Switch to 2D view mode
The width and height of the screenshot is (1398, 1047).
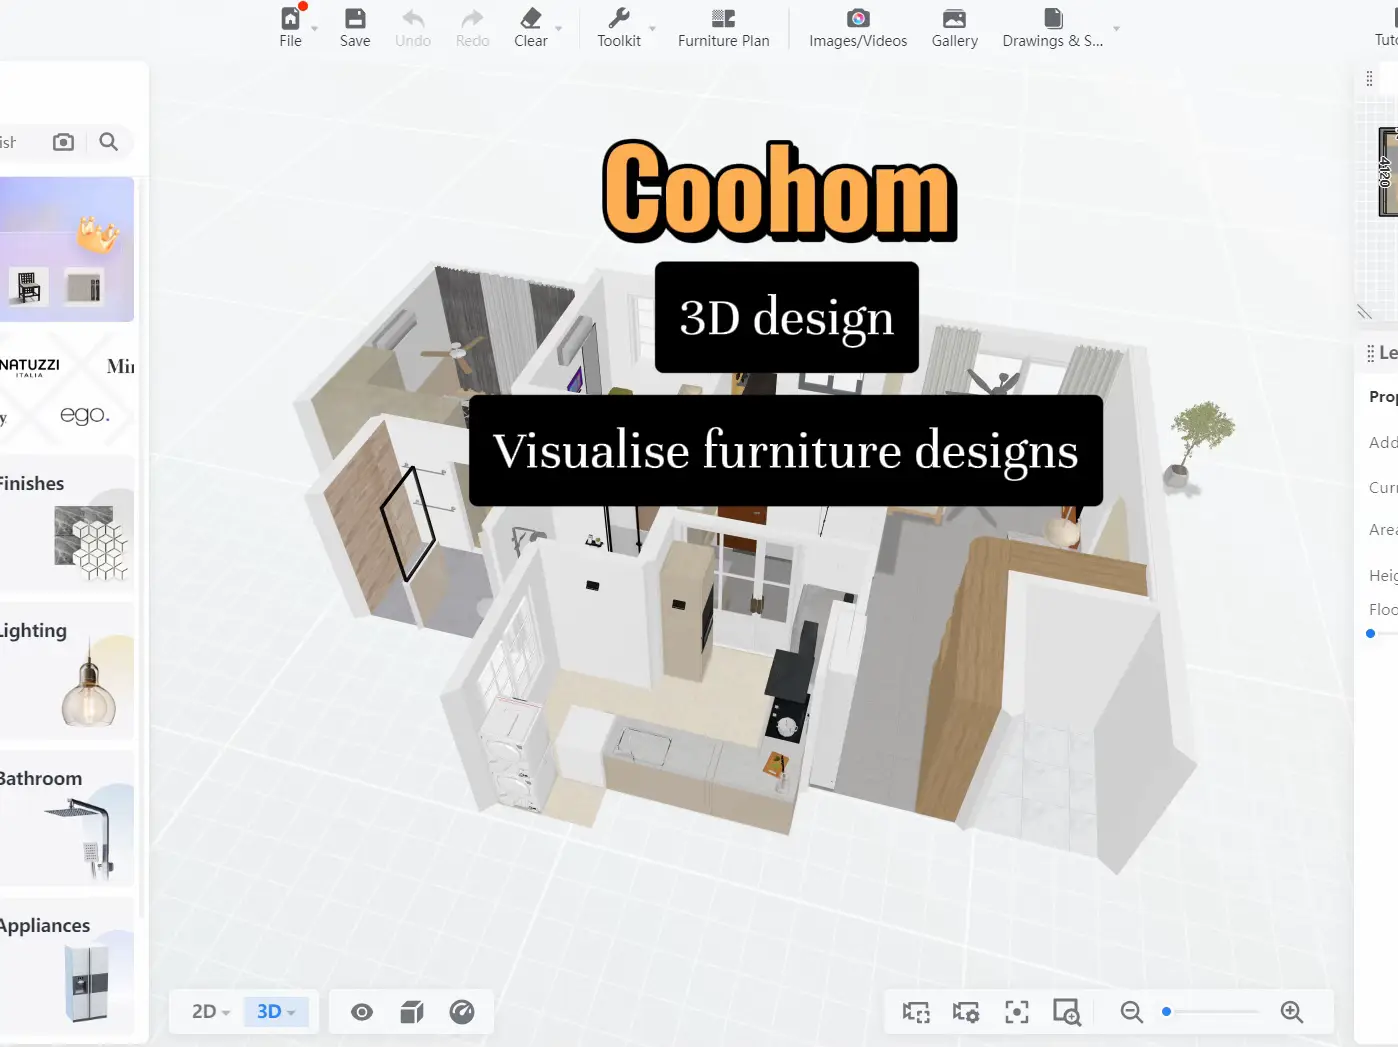pos(210,1011)
